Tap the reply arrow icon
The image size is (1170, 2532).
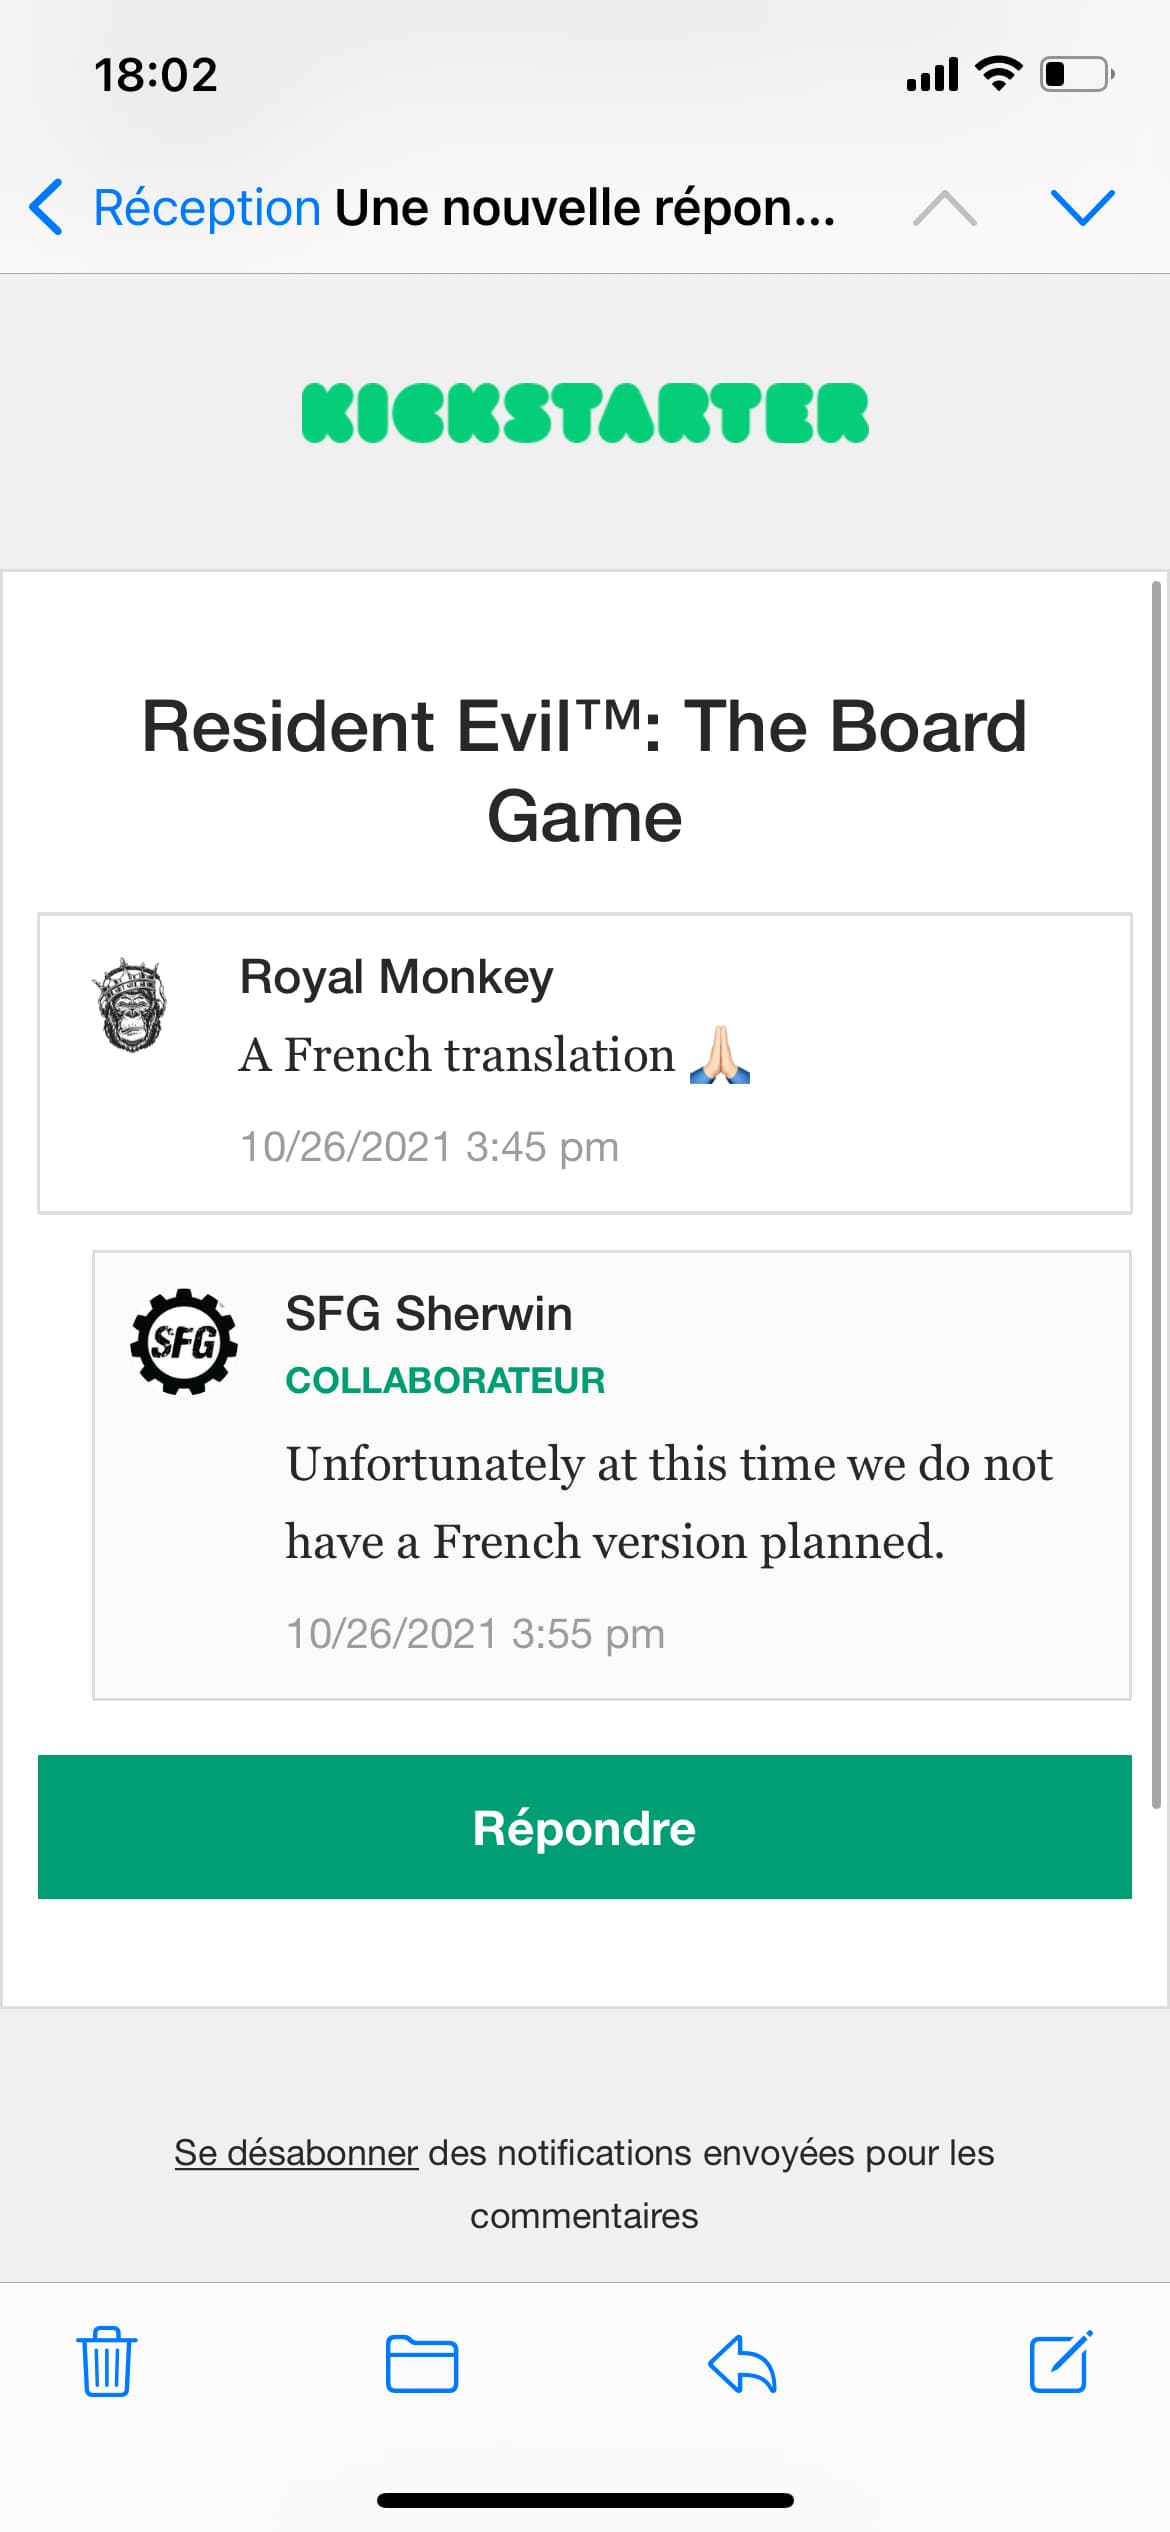(742, 2364)
